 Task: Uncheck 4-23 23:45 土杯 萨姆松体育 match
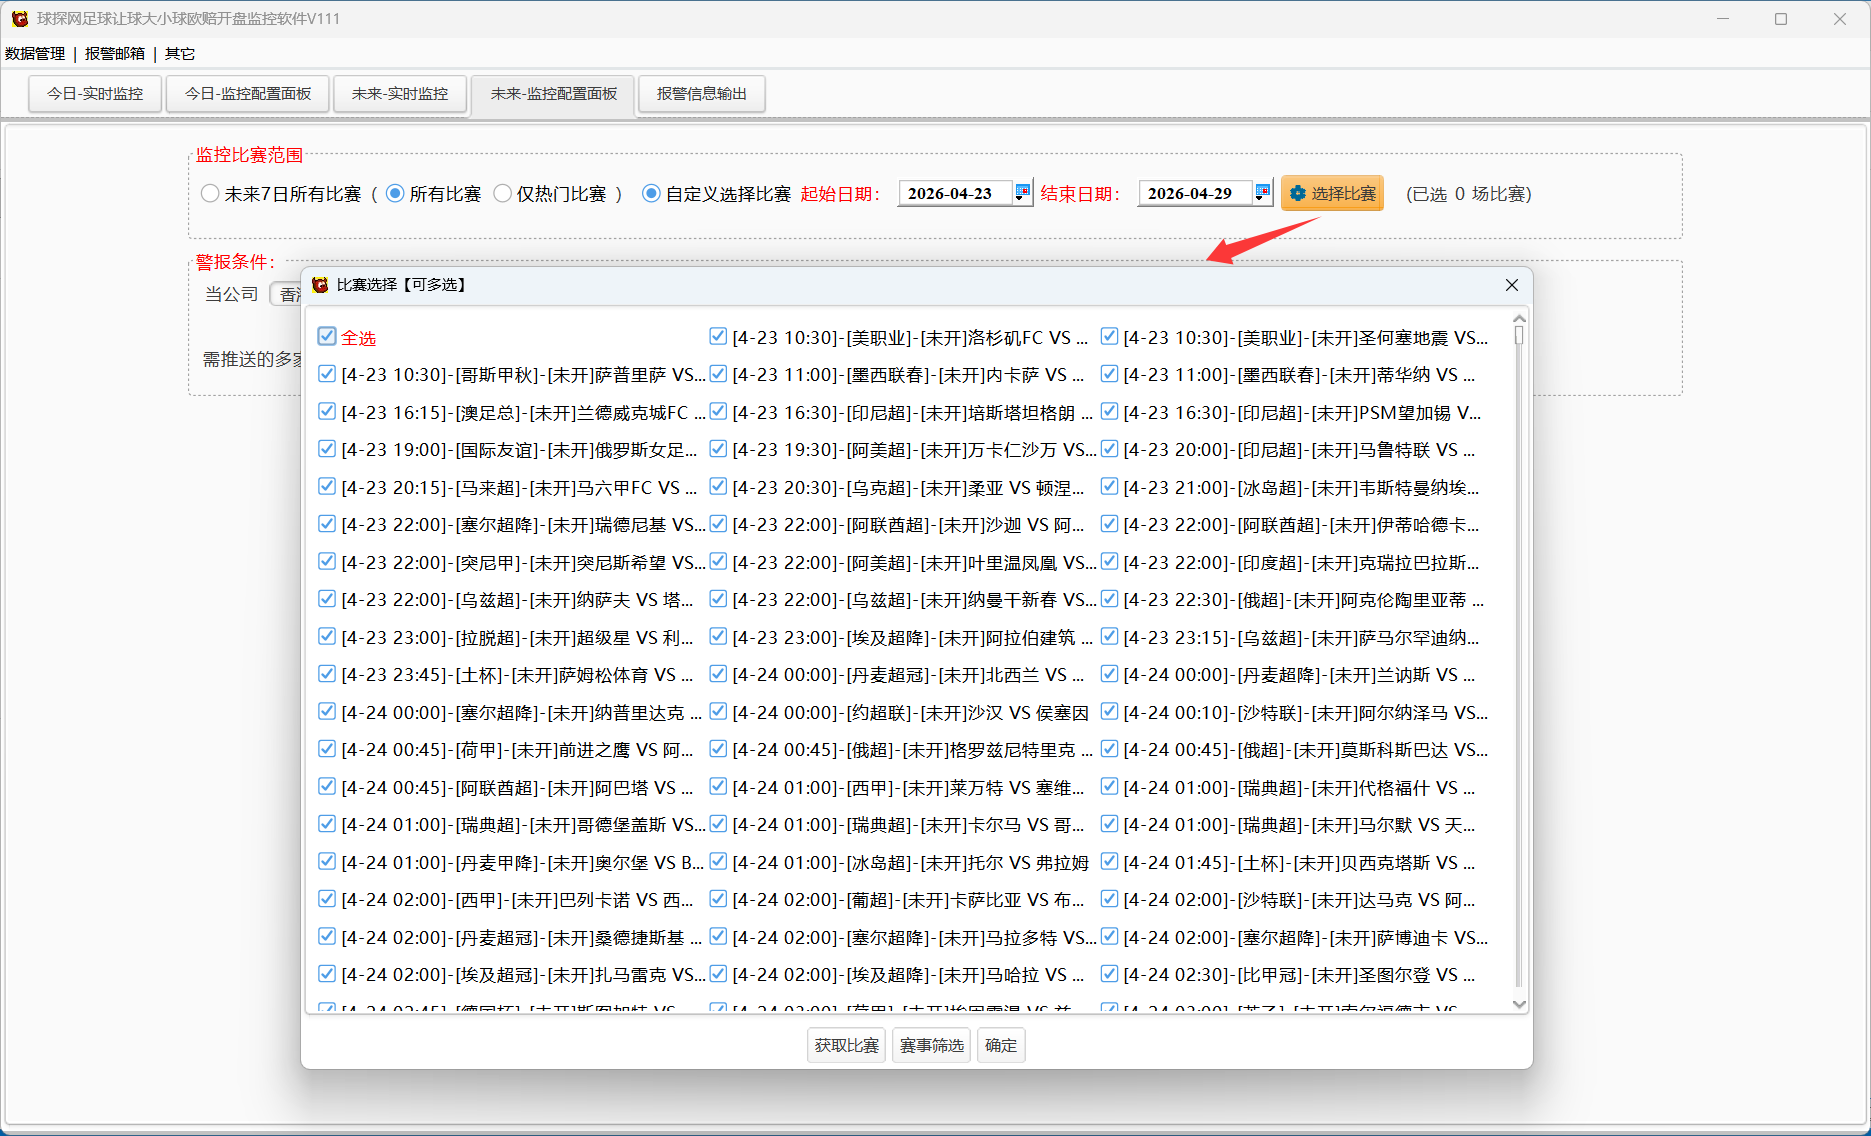327,675
